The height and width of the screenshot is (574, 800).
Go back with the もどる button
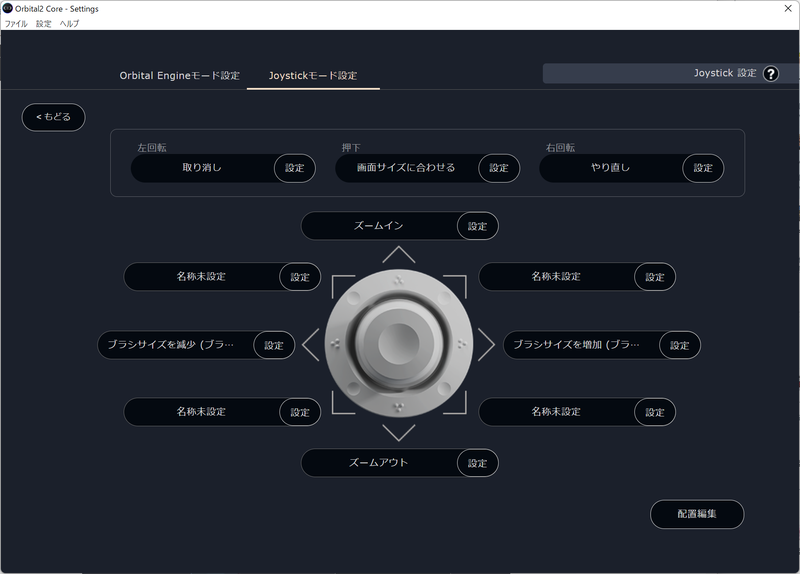(x=54, y=117)
